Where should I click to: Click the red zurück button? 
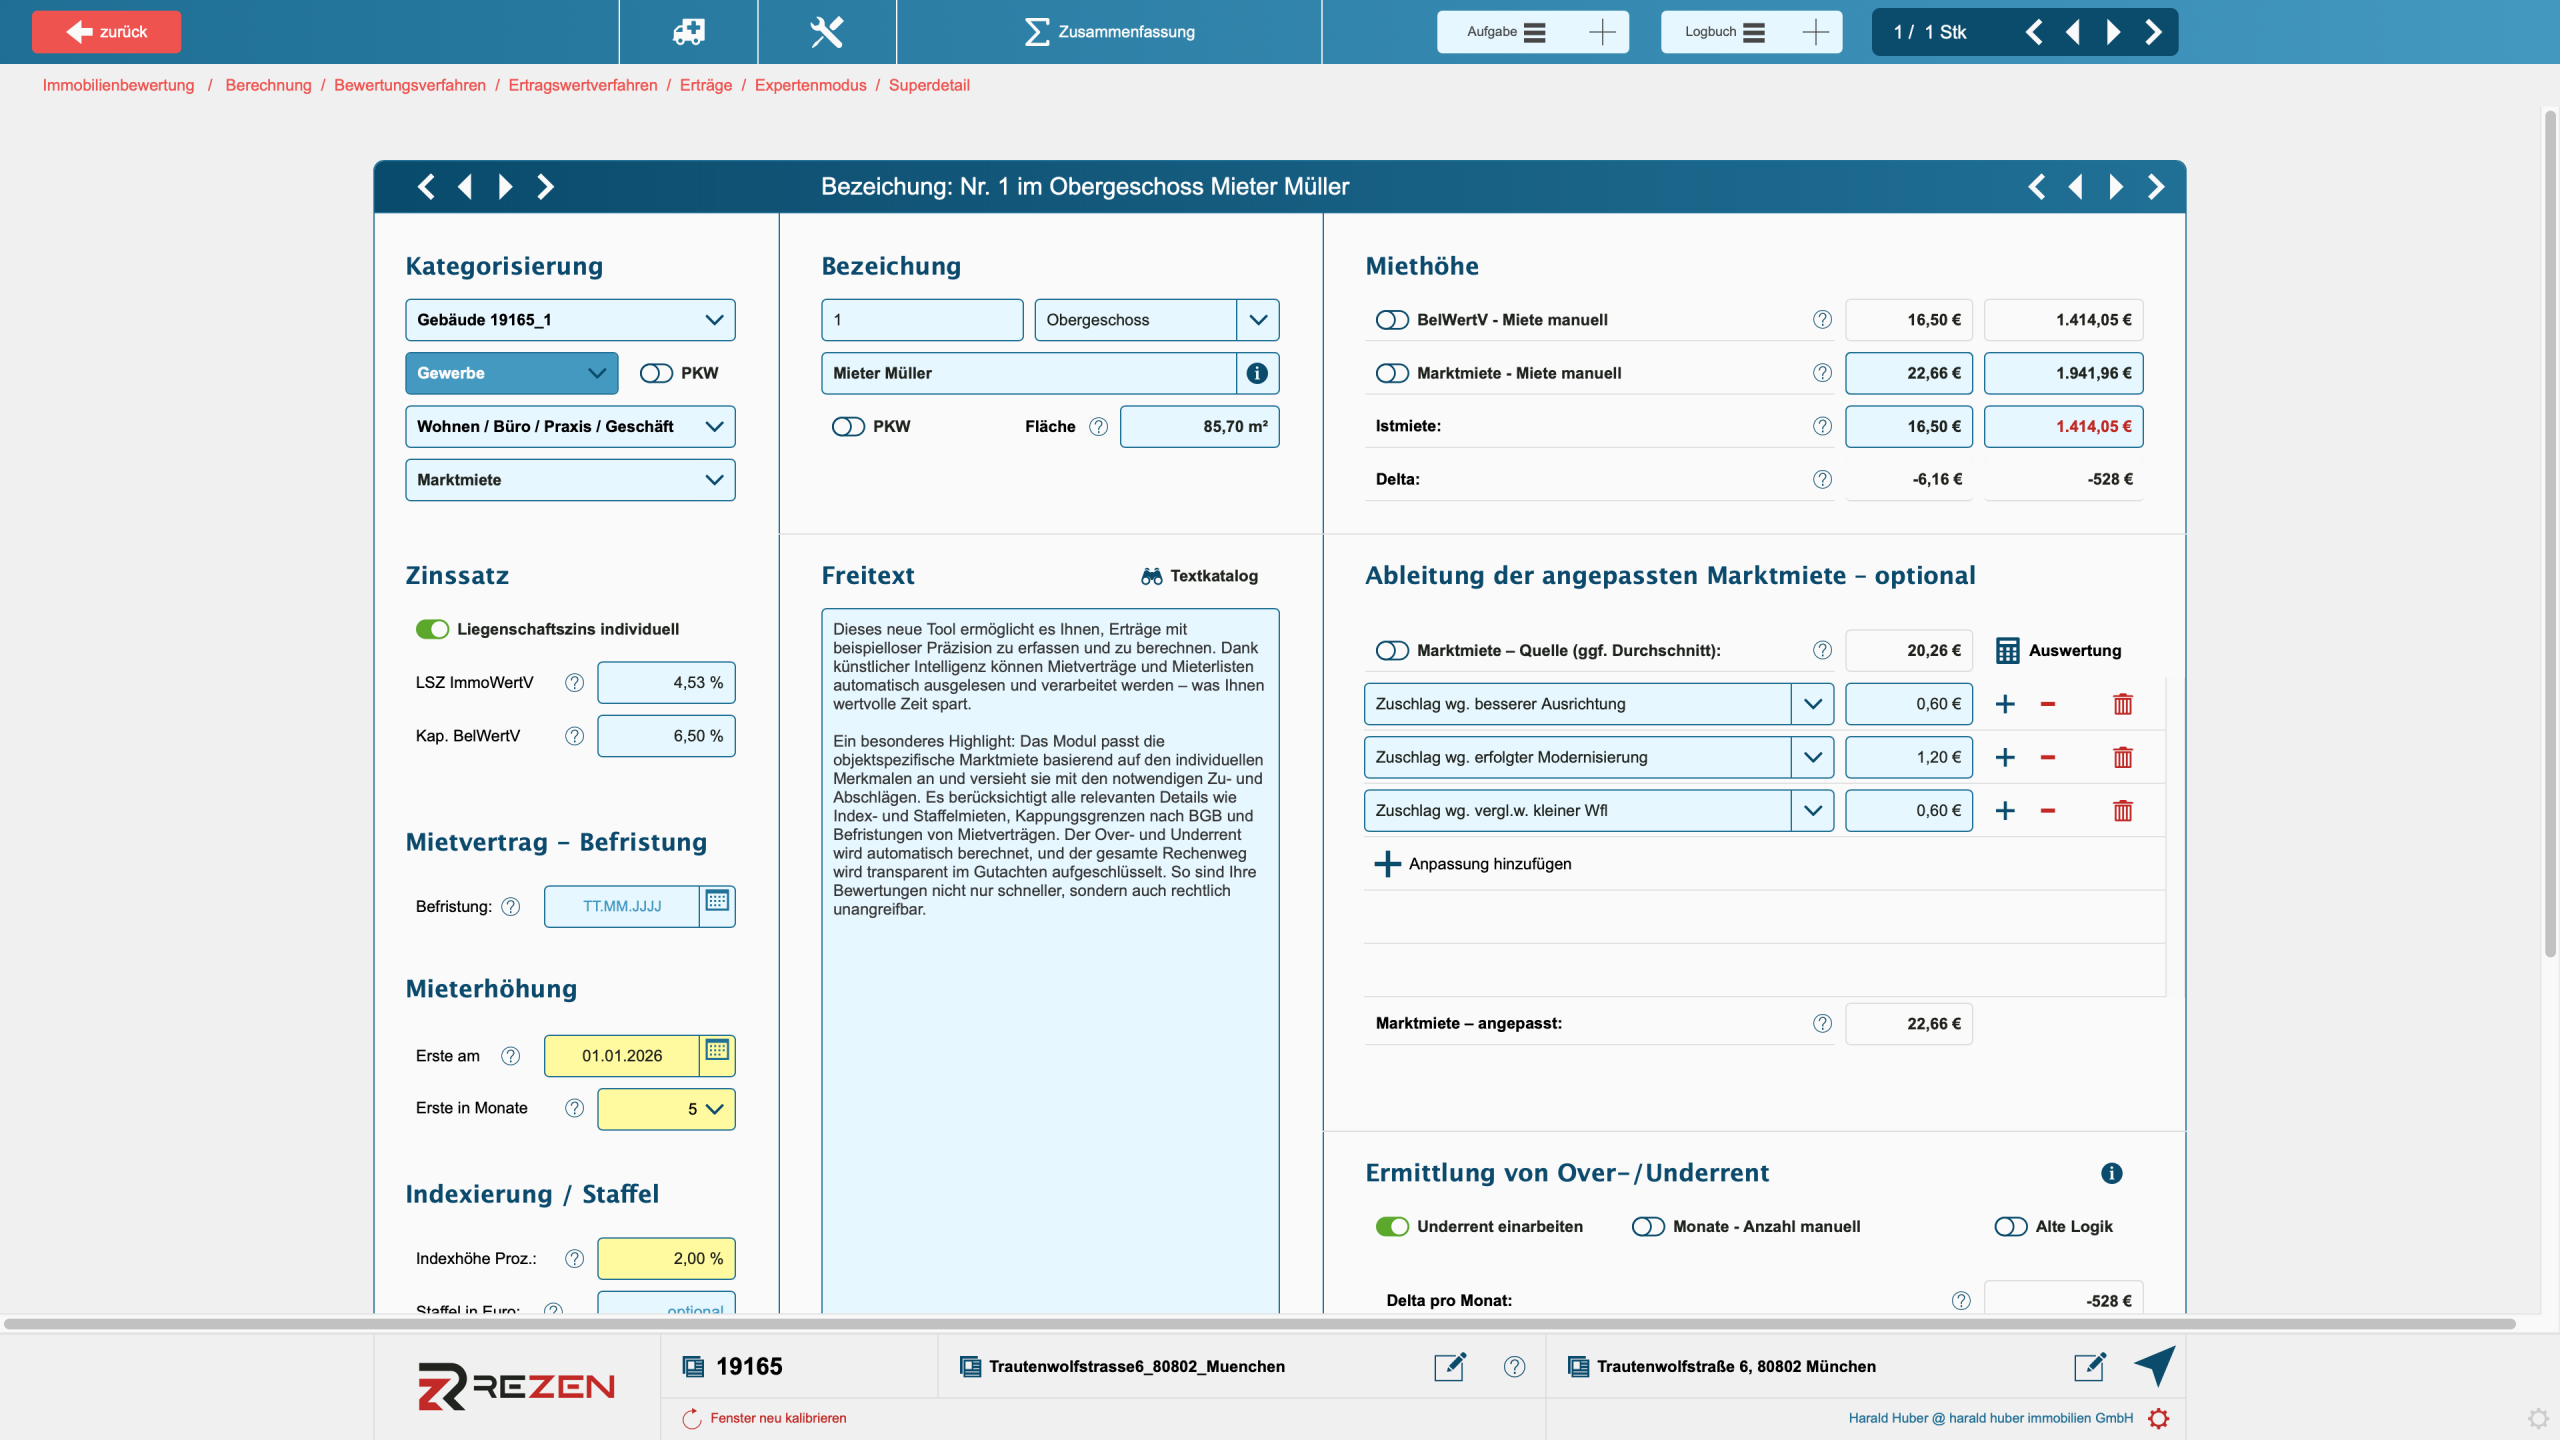point(107,32)
